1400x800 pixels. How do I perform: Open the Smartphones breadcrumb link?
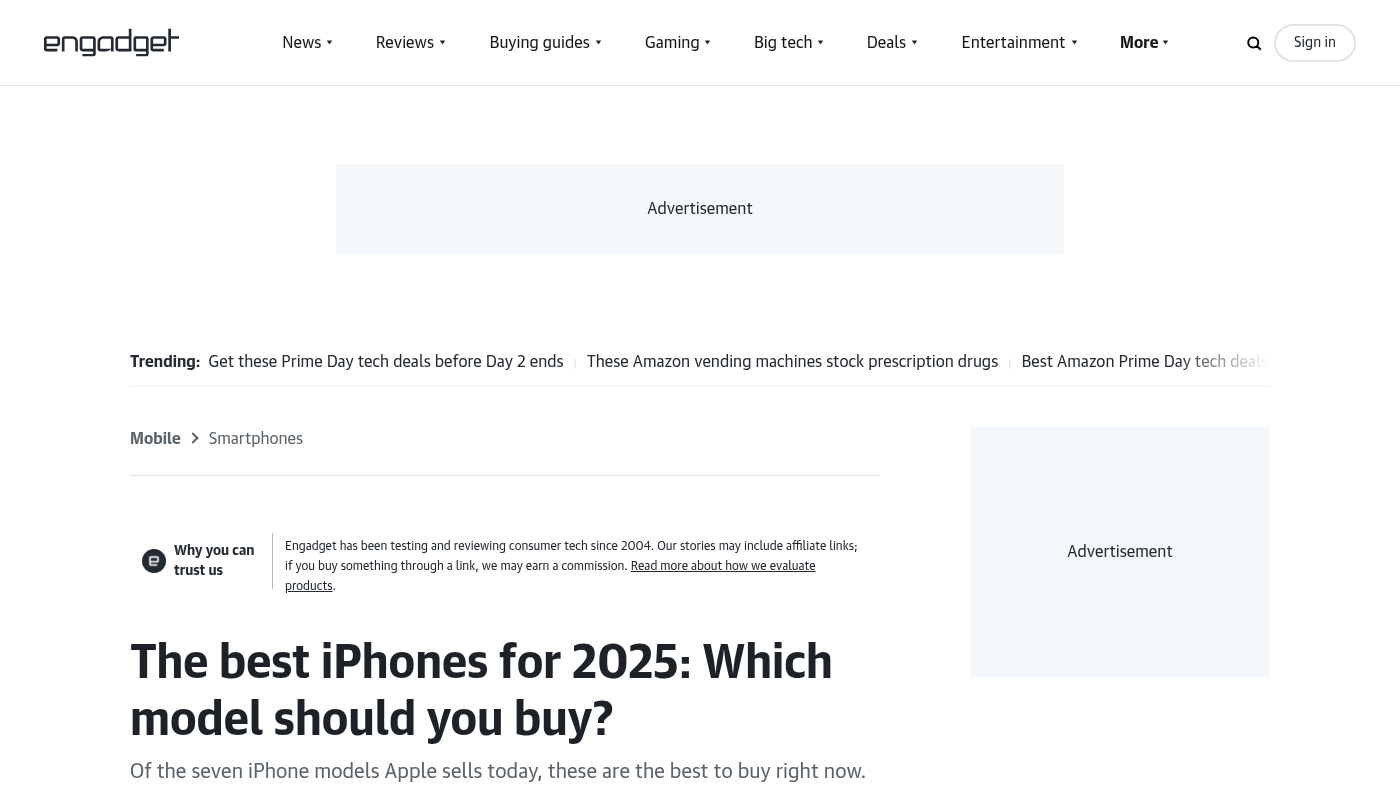click(255, 439)
